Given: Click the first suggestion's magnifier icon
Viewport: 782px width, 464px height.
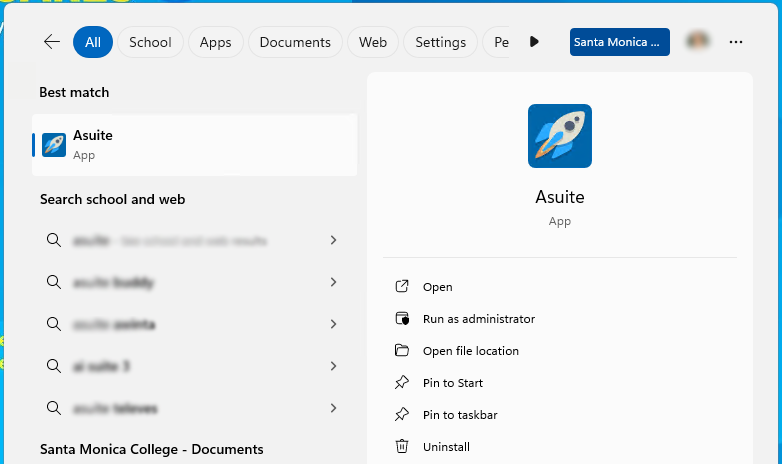Looking at the screenshot, I should [x=54, y=240].
